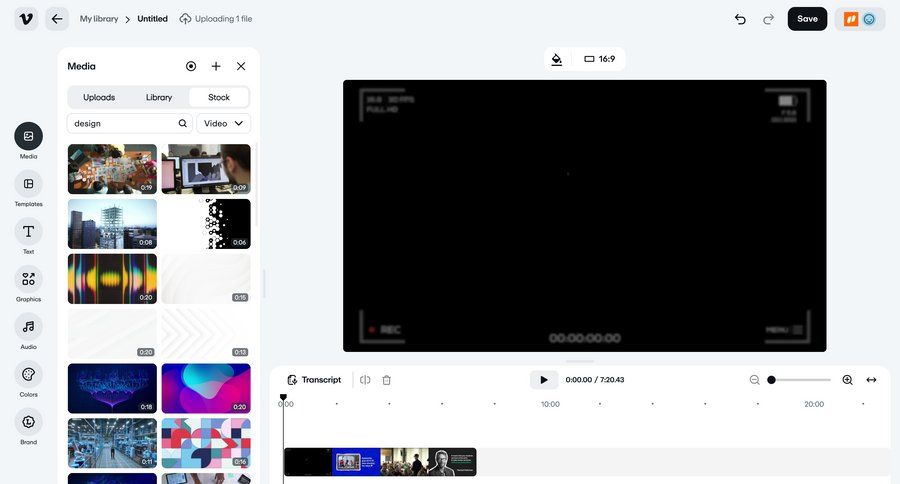Open the My library breadcrumb

pyautogui.click(x=99, y=19)
